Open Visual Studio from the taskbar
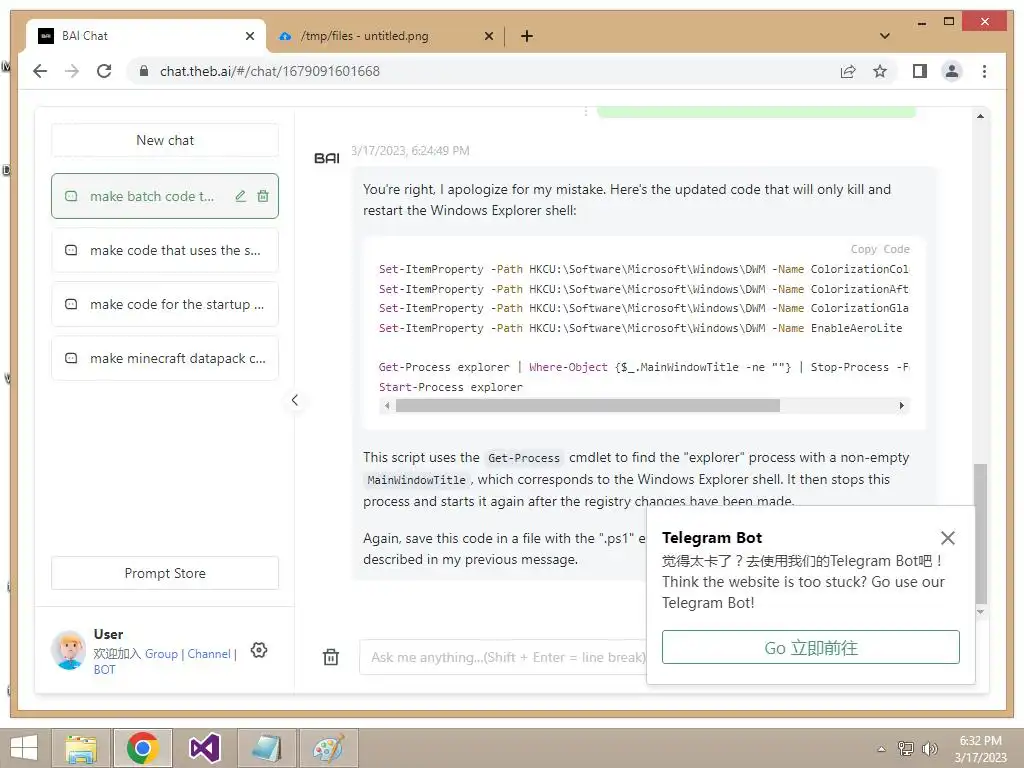This screenshot has height=768, width=1024. click(204, 748)
